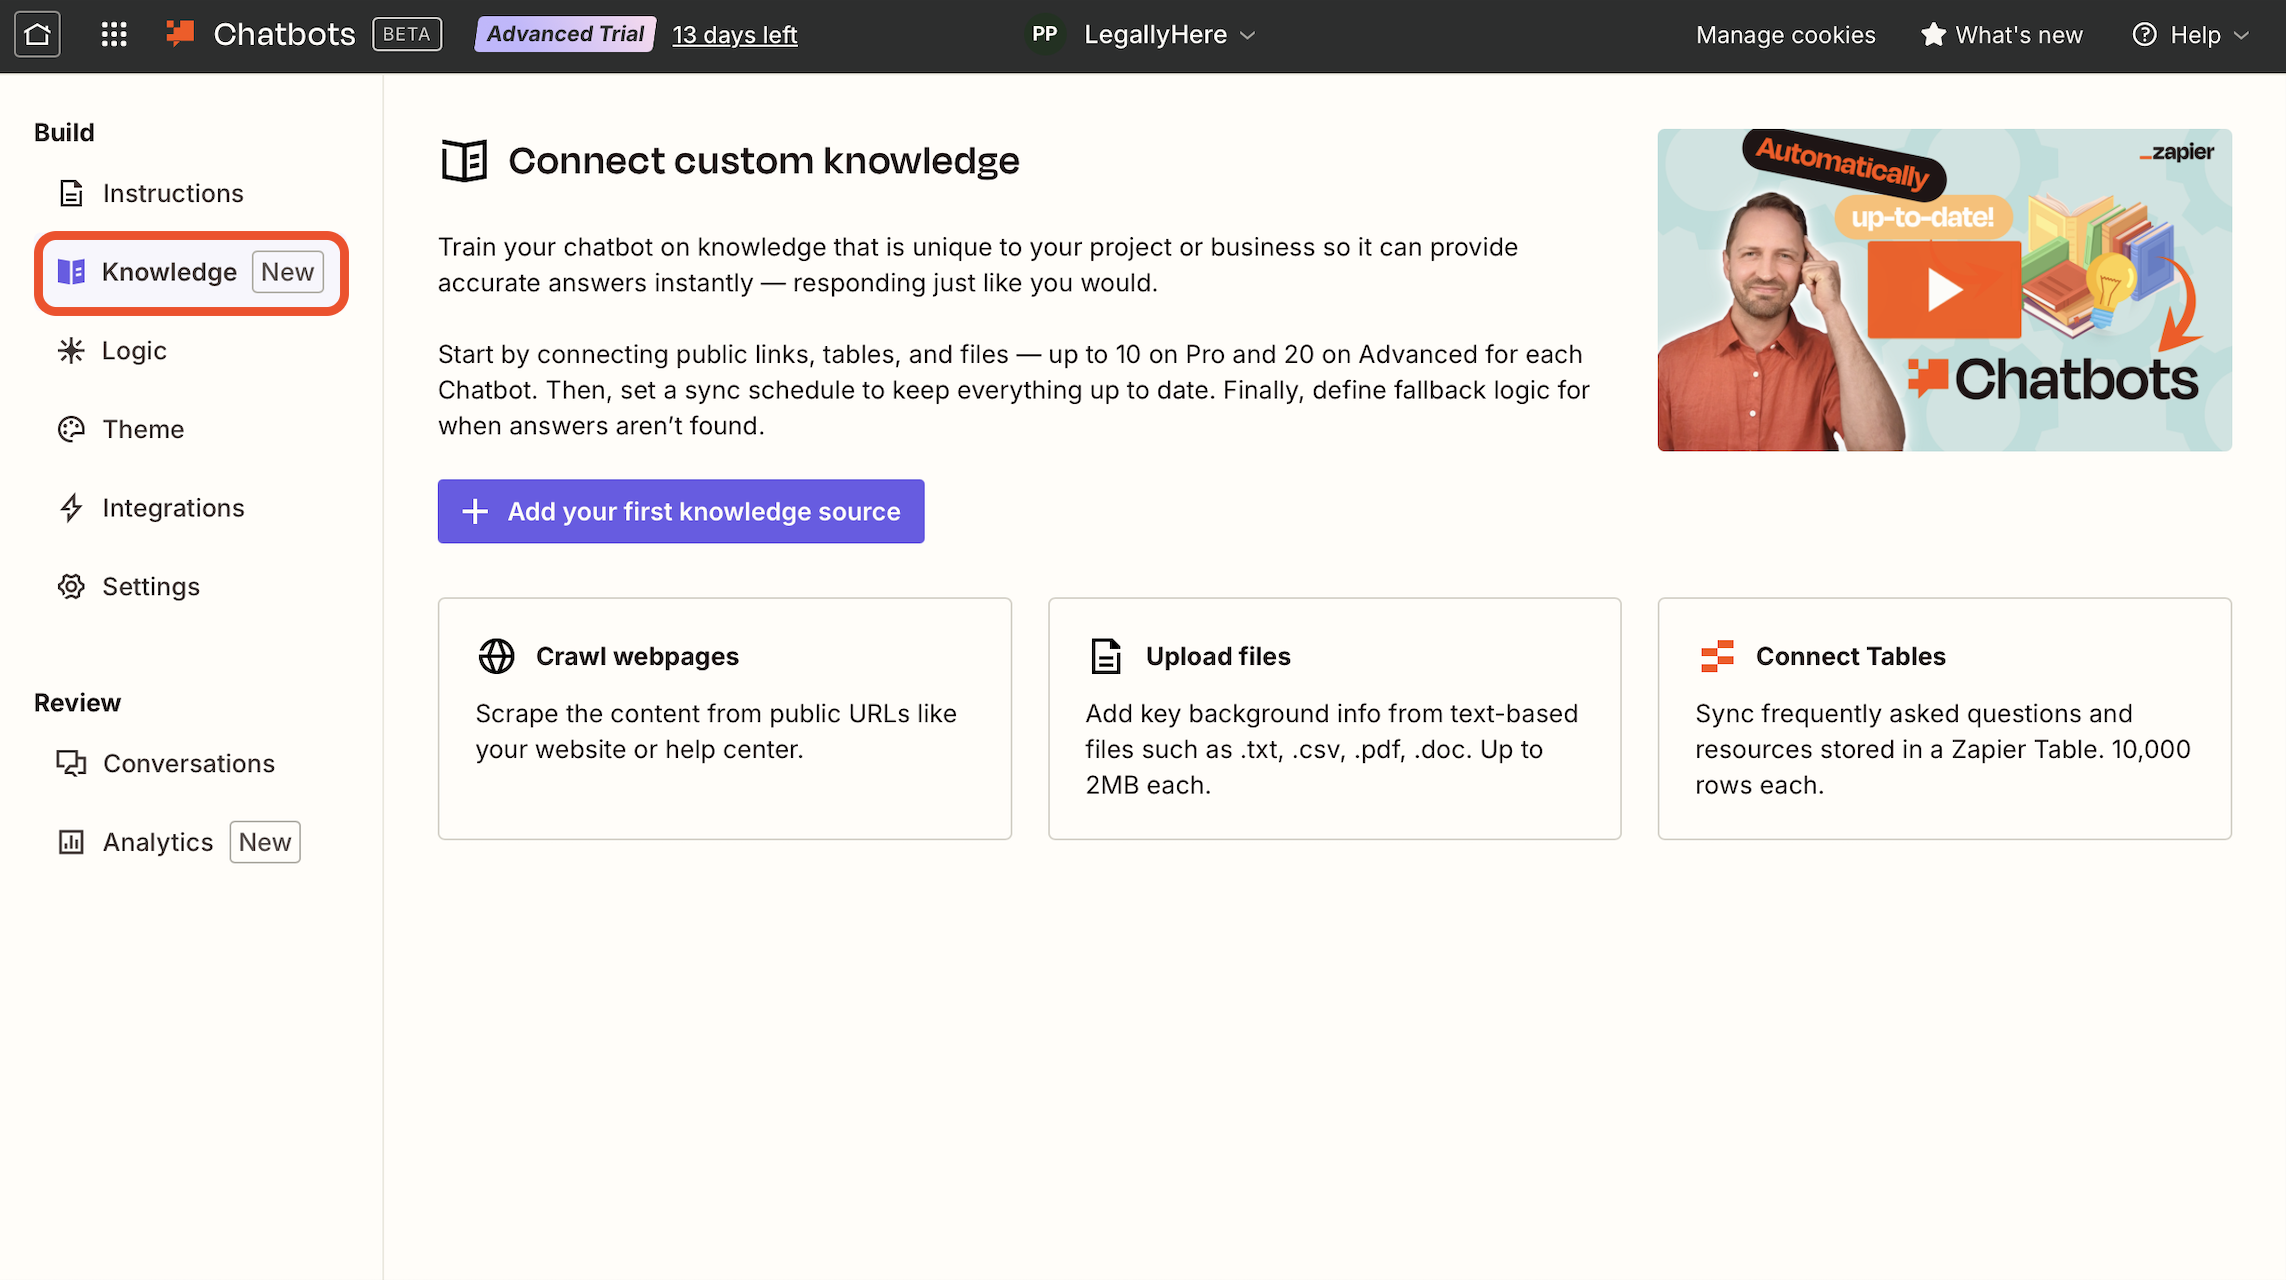Click the Connect Tables orange icon
The height and width of the screenshot is (1280, 2286).
click(1717, 656)
